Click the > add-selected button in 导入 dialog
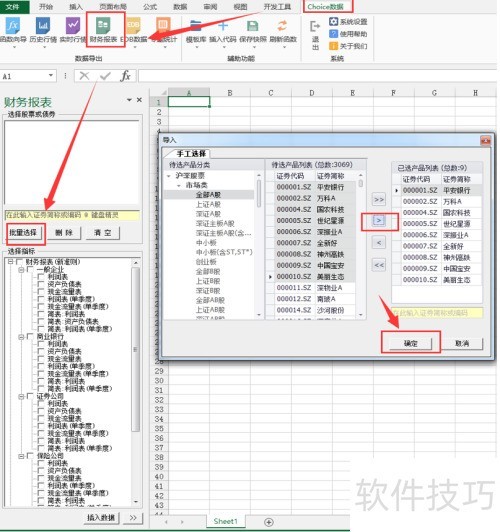500x532 pixels. [379, 221]
